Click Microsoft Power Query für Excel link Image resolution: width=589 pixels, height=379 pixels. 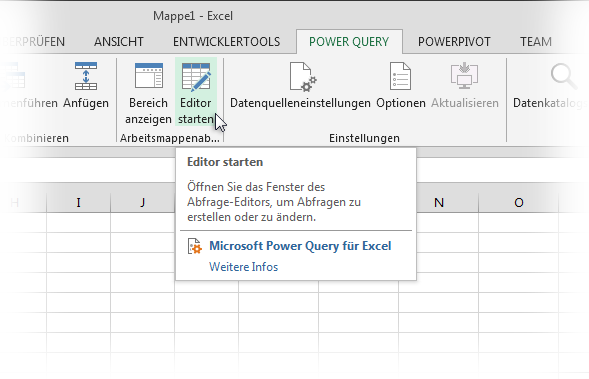300,246
